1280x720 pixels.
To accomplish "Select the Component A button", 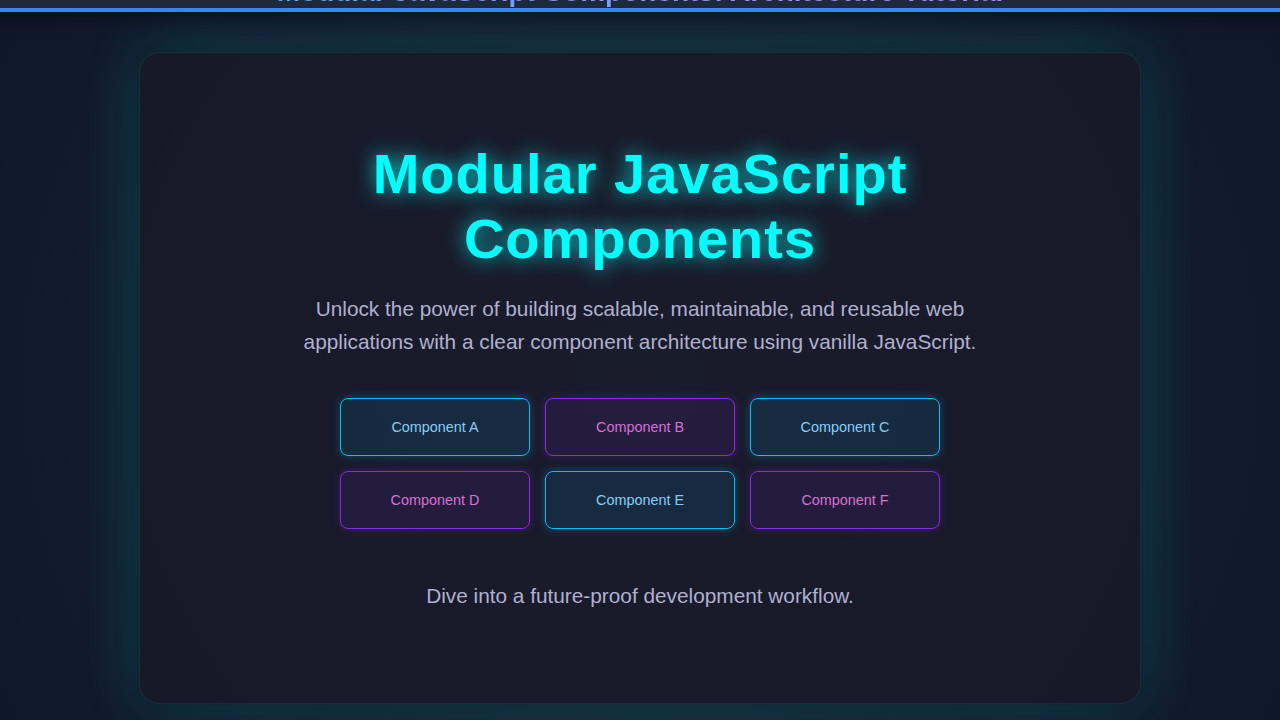I will pos(435,427).
